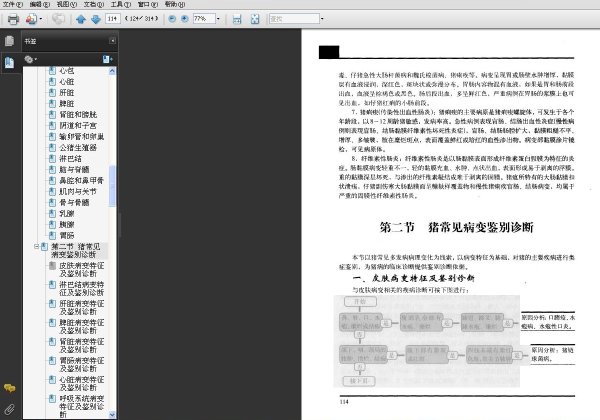This screenshot has width=600, height=420.
Task: Click the zoom in plus button
Action: (184, 18)
